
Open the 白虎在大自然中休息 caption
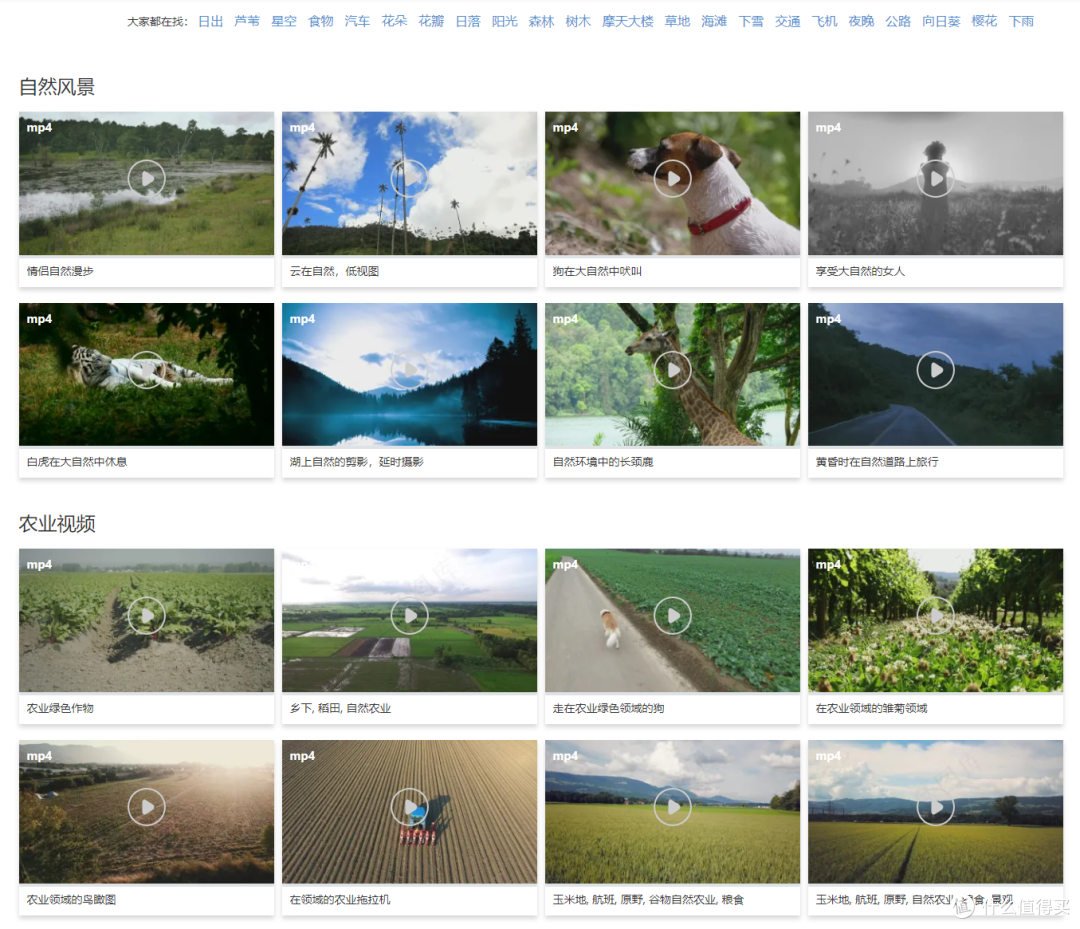click(76, 462)
